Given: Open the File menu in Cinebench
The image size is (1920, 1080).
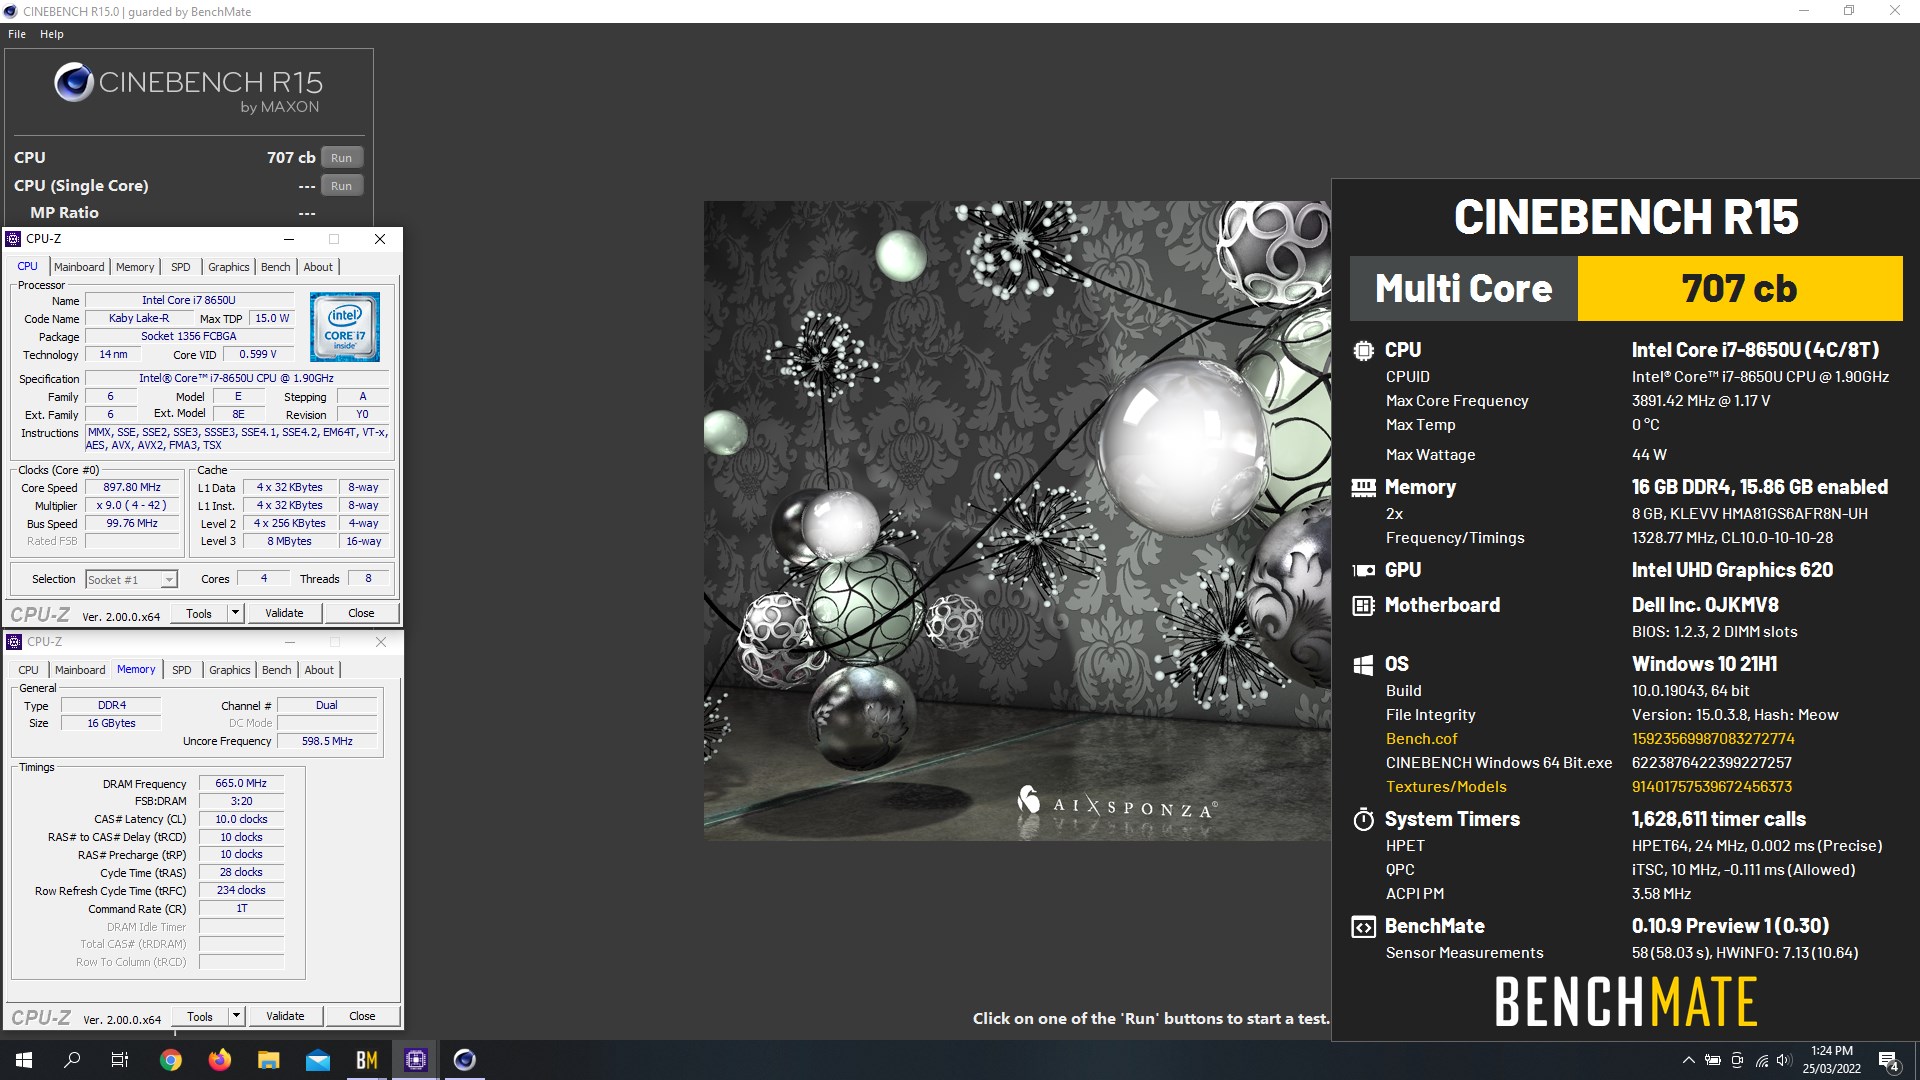Looking at the screenshot, I should (17, 34).
